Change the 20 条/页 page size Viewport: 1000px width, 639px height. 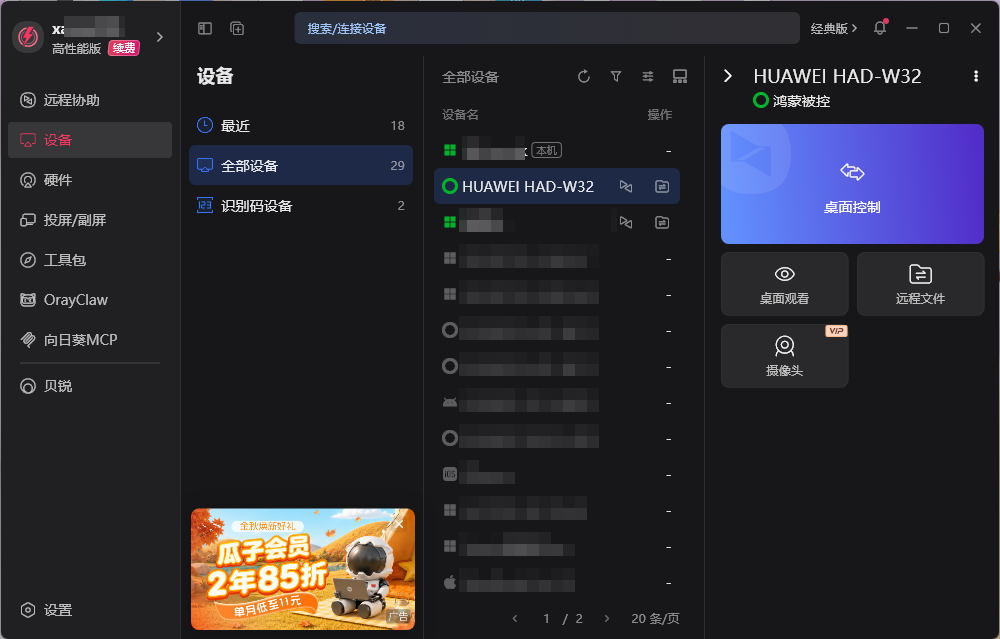pos(655,618)
